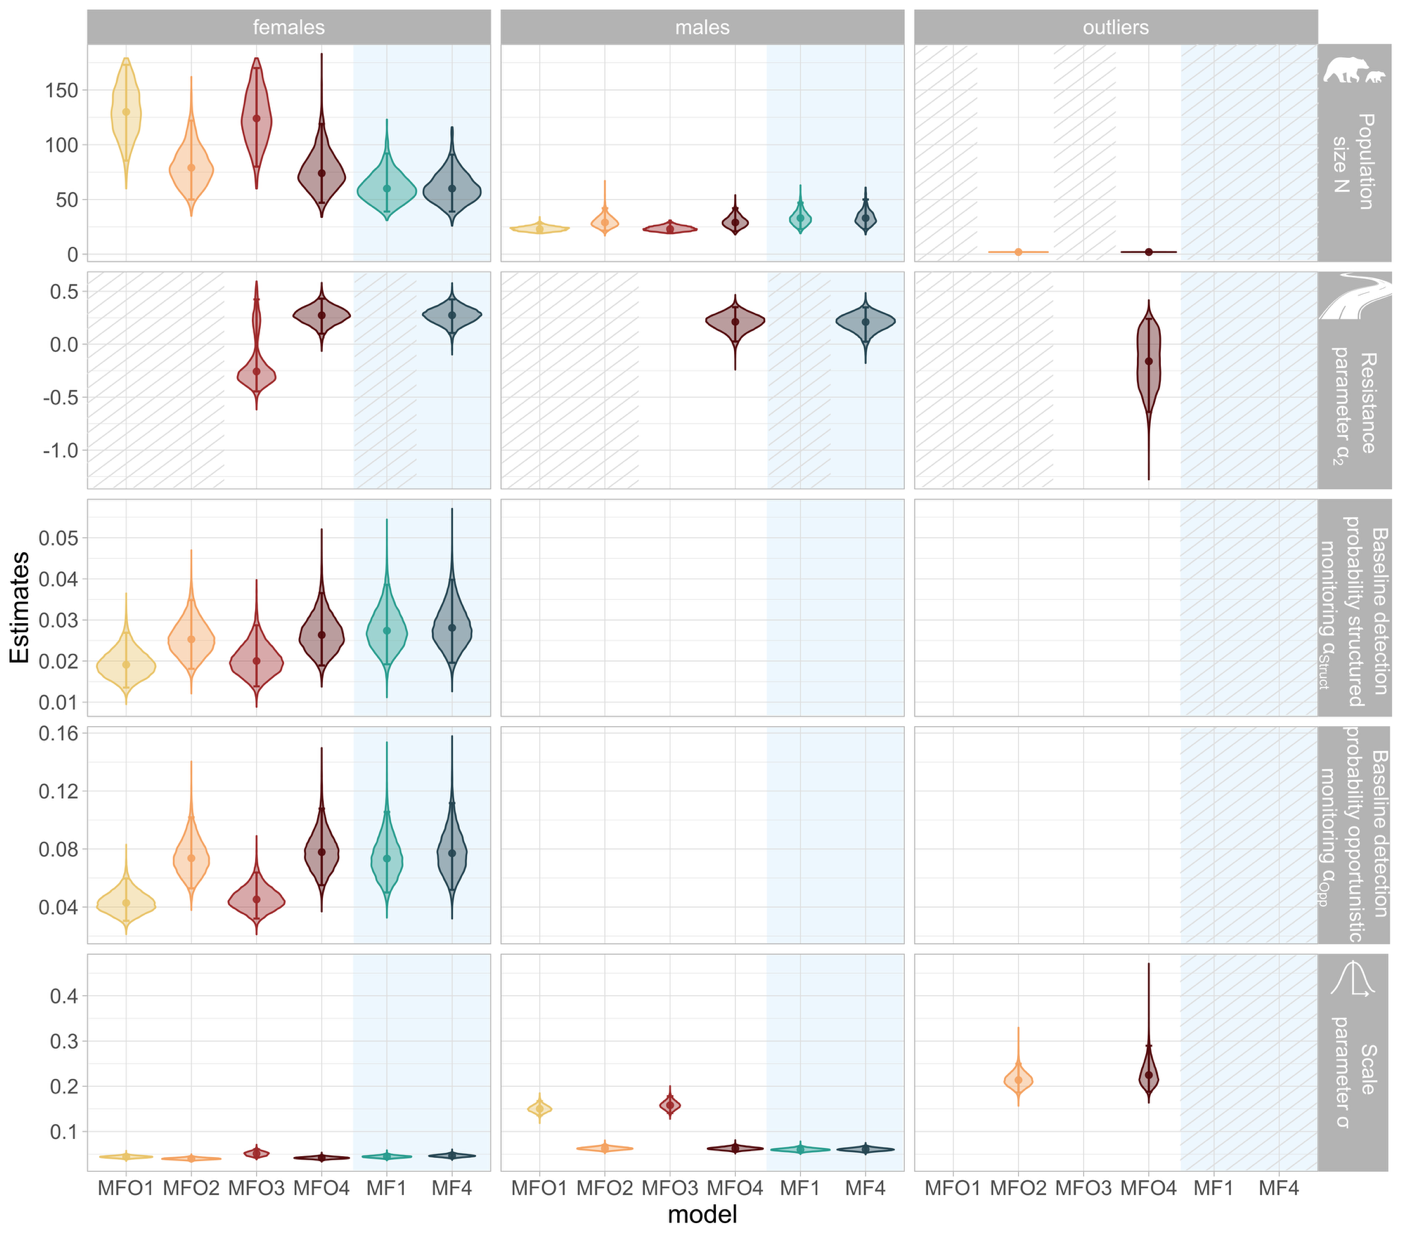Click the red MFO3 violin in males scale parameter

(670, 1105)
